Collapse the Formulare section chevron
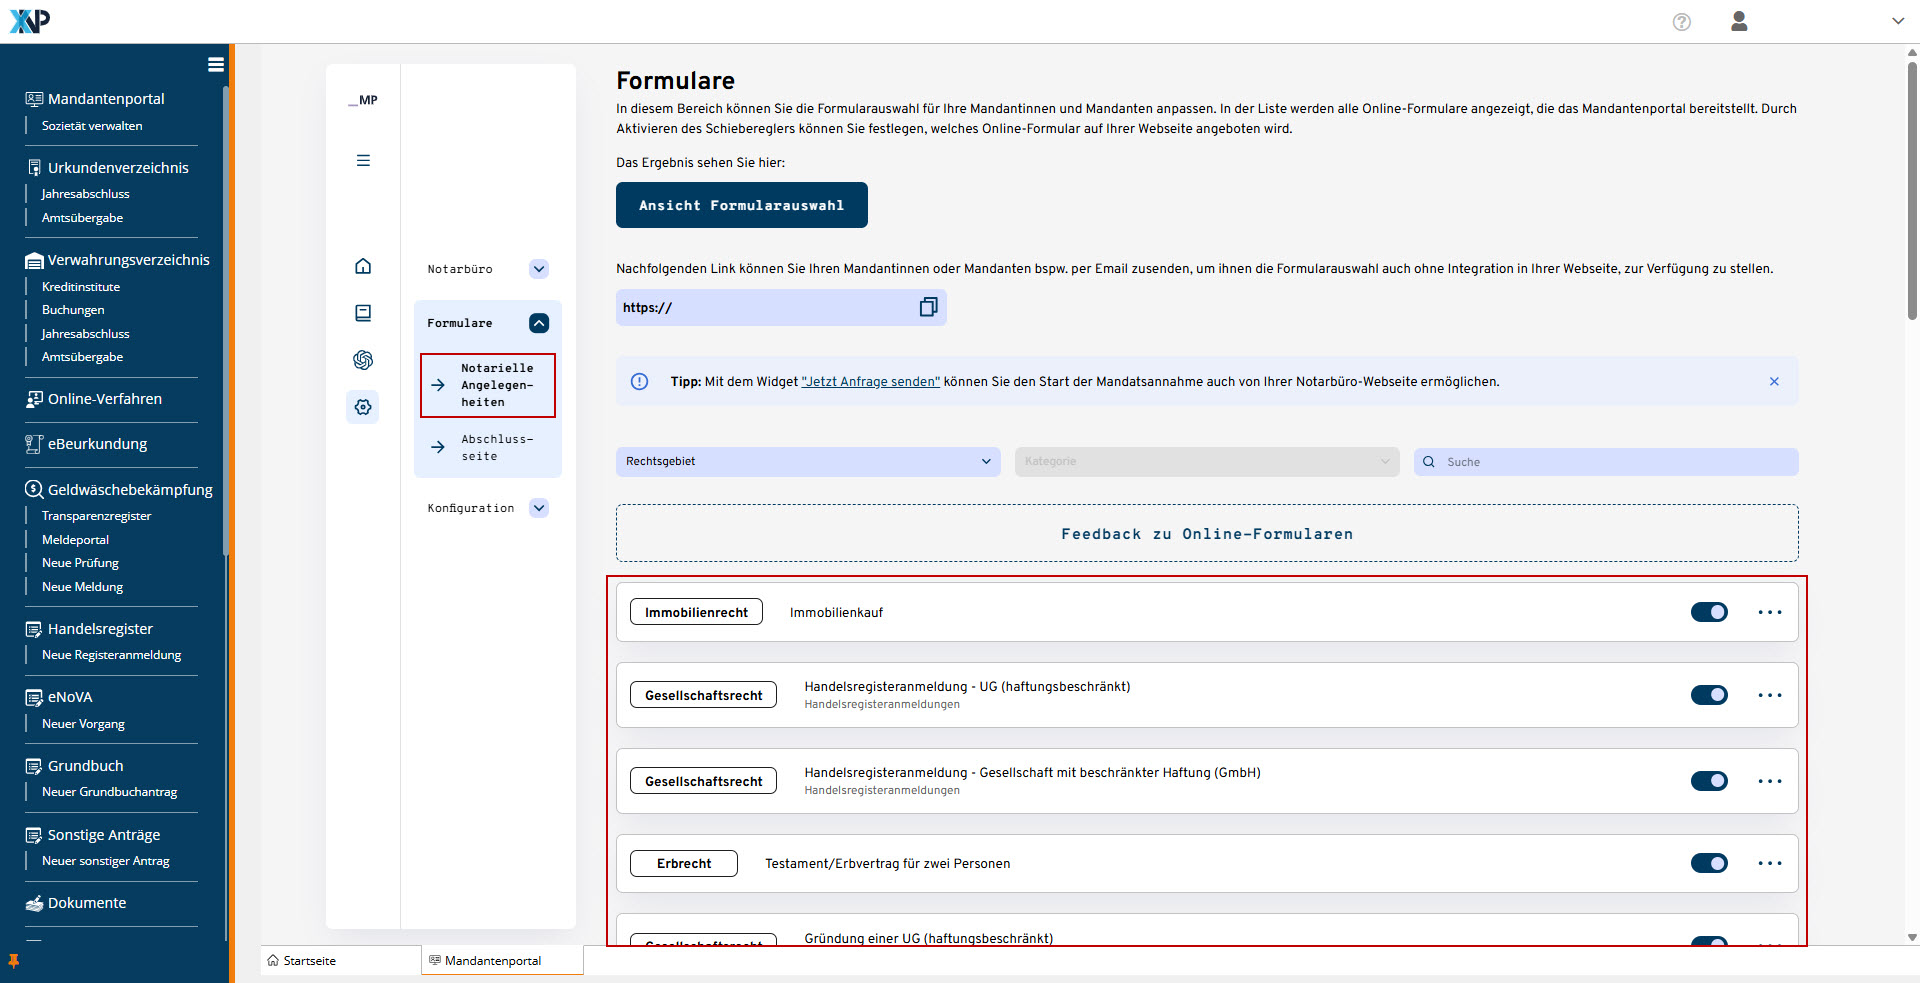Image resolution: width=1920 pixels, height=983 pixels. coord(539,323)
